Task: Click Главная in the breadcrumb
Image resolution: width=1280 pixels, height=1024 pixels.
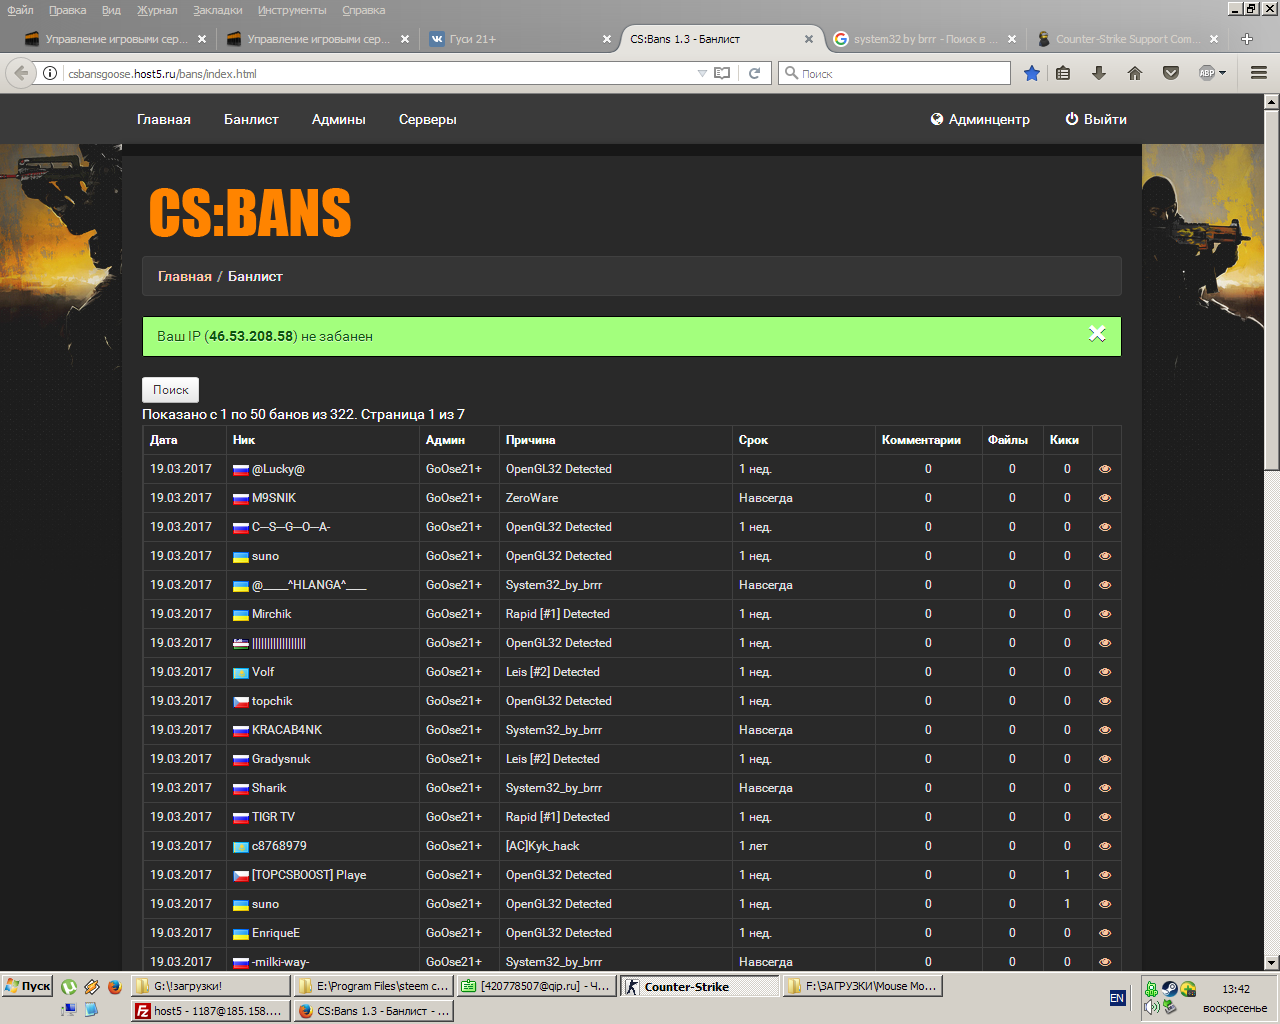Action: tap(185, 276)
